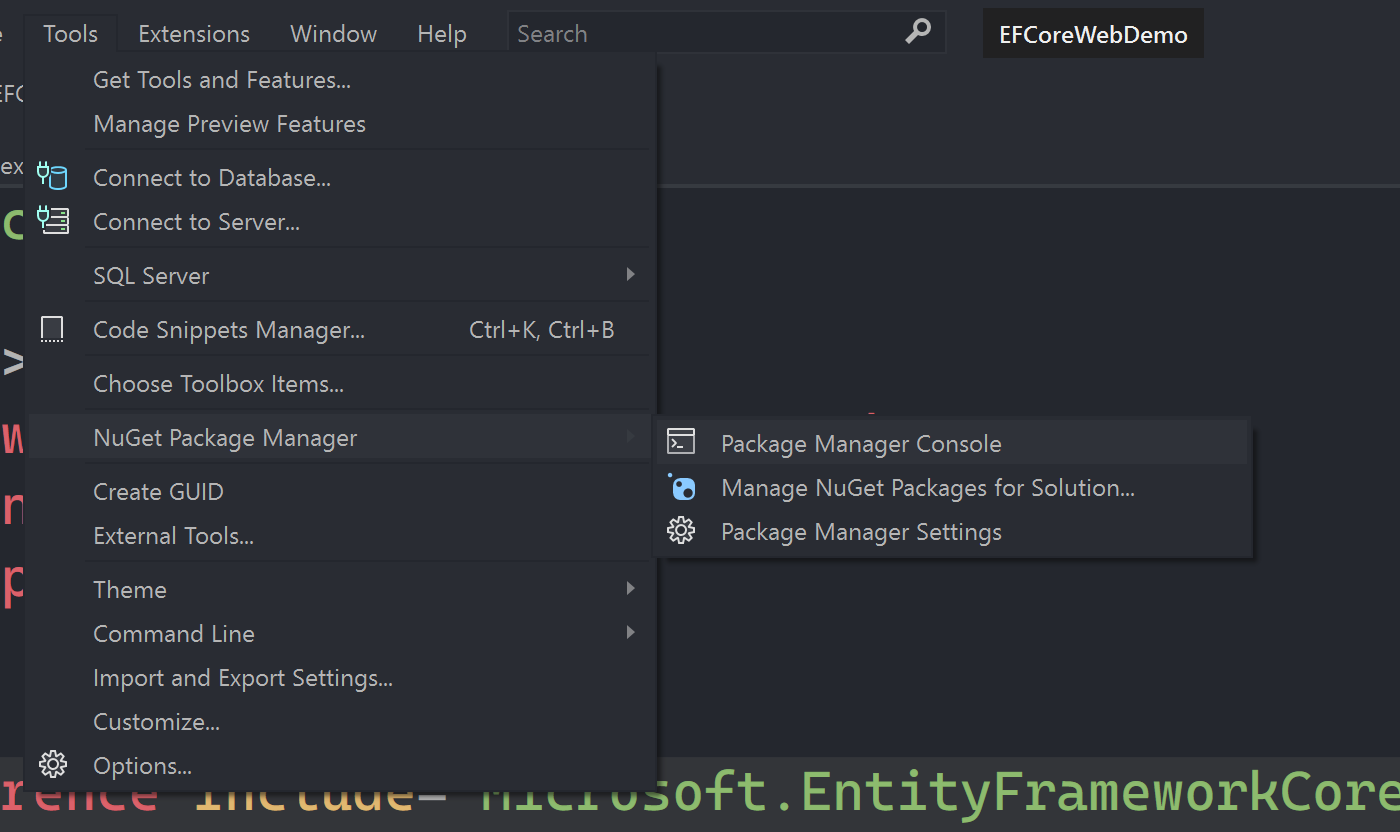Expand the SQL Server submenu
The image size is (1400, 832).
pyautogui.click(x=630, y=275)
